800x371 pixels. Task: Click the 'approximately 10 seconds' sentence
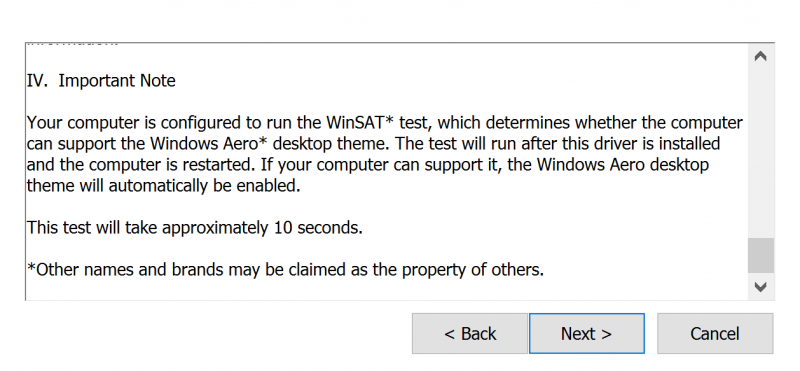194,228
